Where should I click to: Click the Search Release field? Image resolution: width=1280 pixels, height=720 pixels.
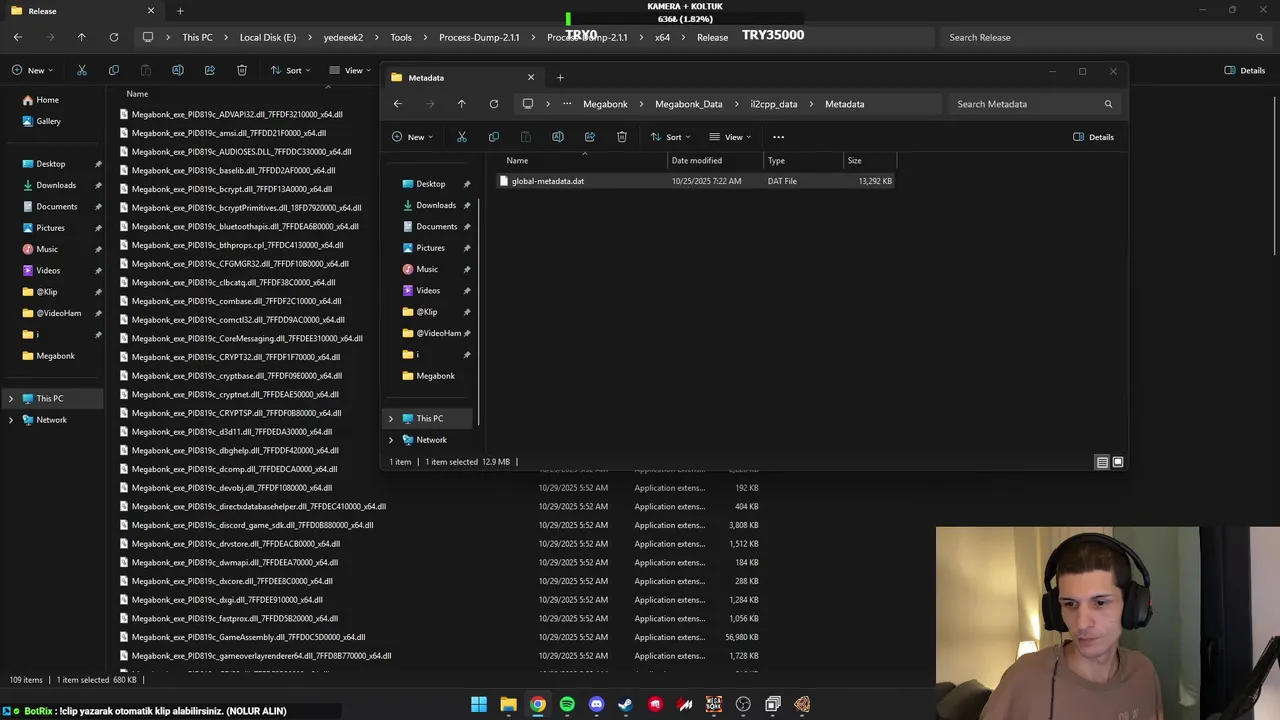coord(1106,37)
